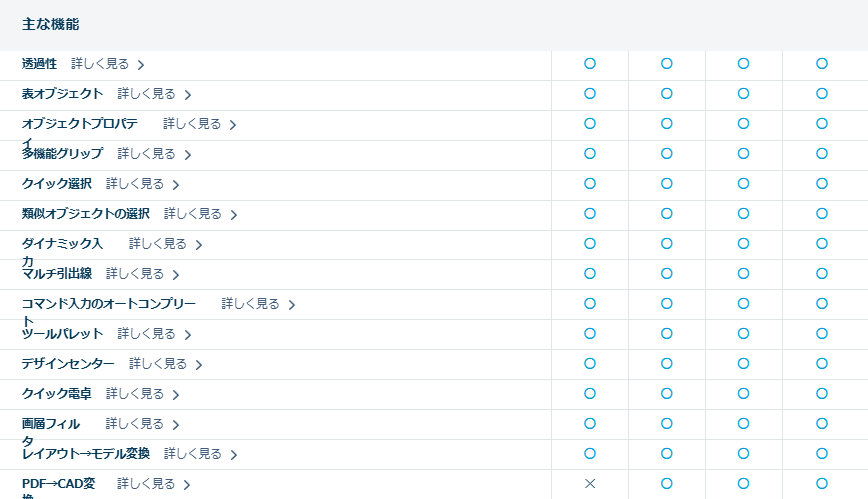The width and height of the screenshot is (868, 499).
Task: Click second-column circle in PDF→CAD変換 row
Action: pos(667,484)
